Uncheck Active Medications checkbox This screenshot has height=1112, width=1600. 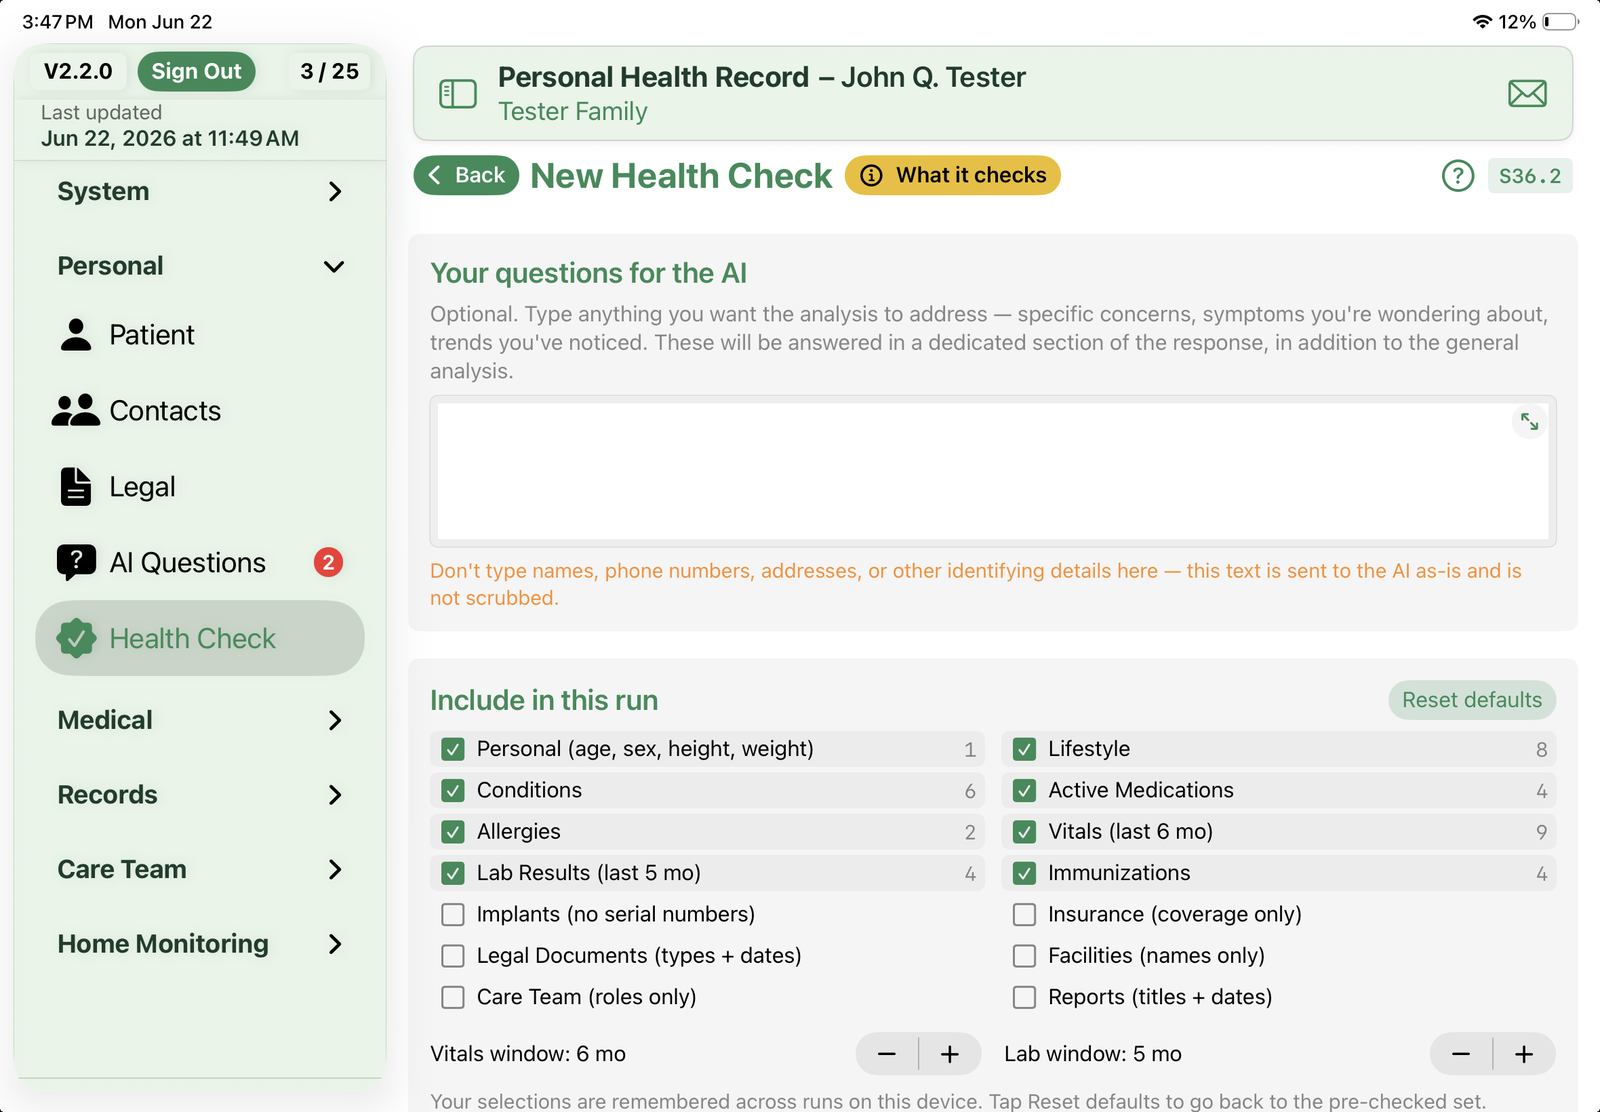(1024, 791)
